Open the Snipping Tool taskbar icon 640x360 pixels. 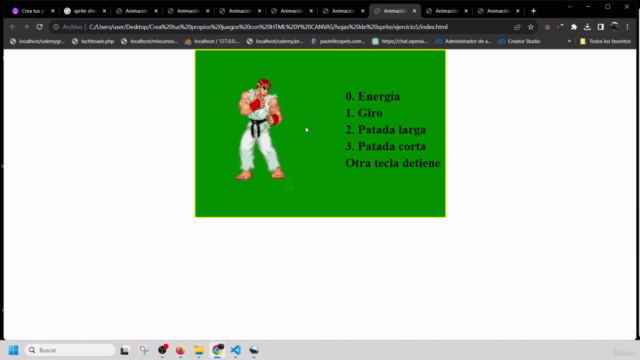[x=144, y=350]
